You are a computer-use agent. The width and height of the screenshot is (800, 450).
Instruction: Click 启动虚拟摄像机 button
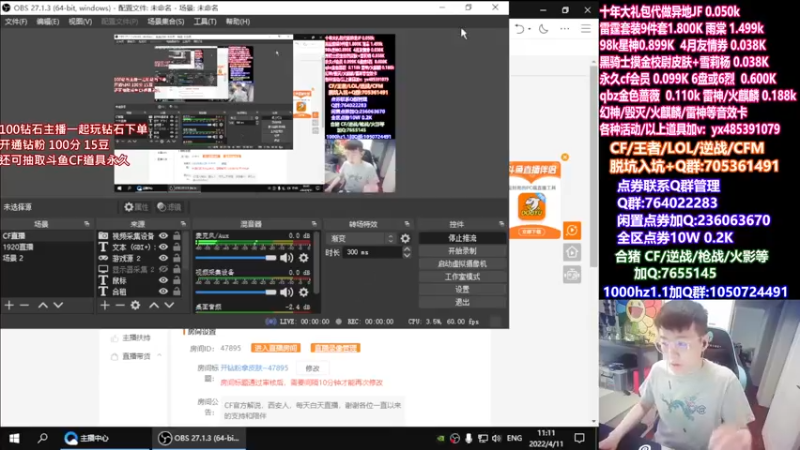(x=462, y=264)
